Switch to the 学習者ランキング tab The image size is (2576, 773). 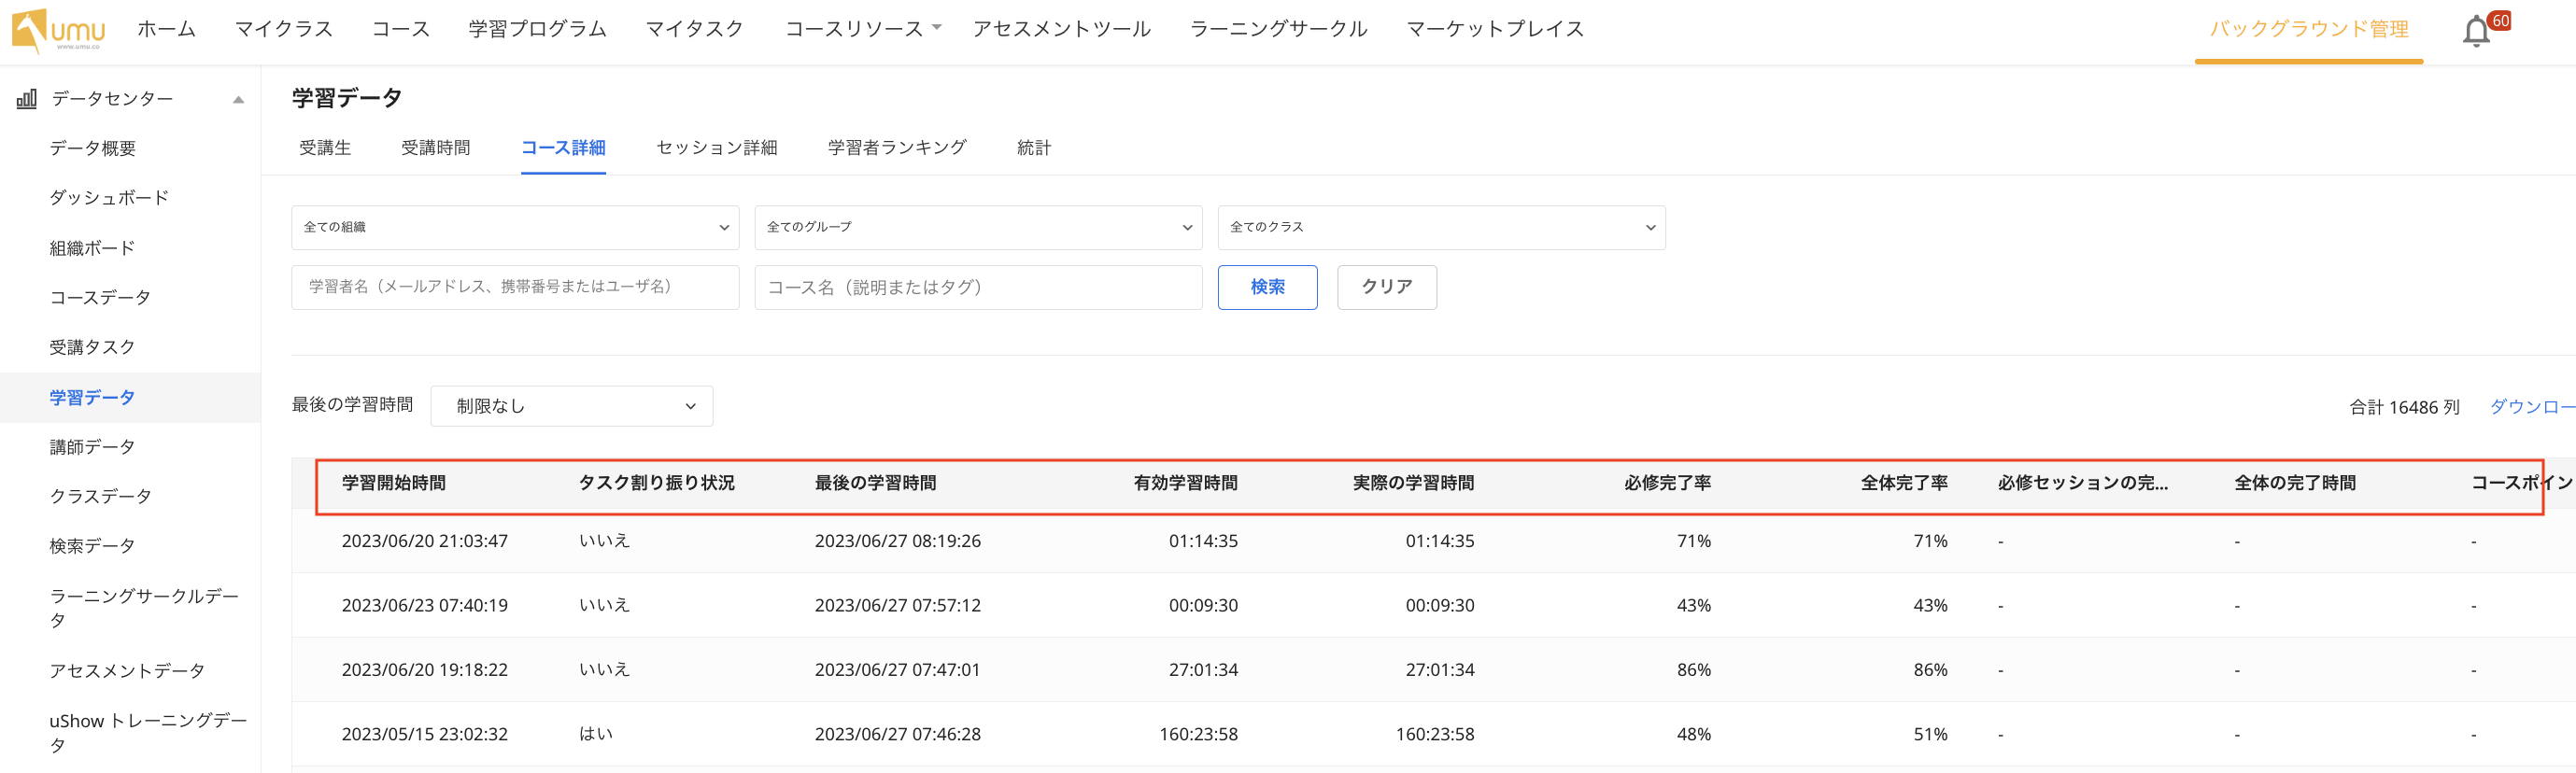click(896, 148)
